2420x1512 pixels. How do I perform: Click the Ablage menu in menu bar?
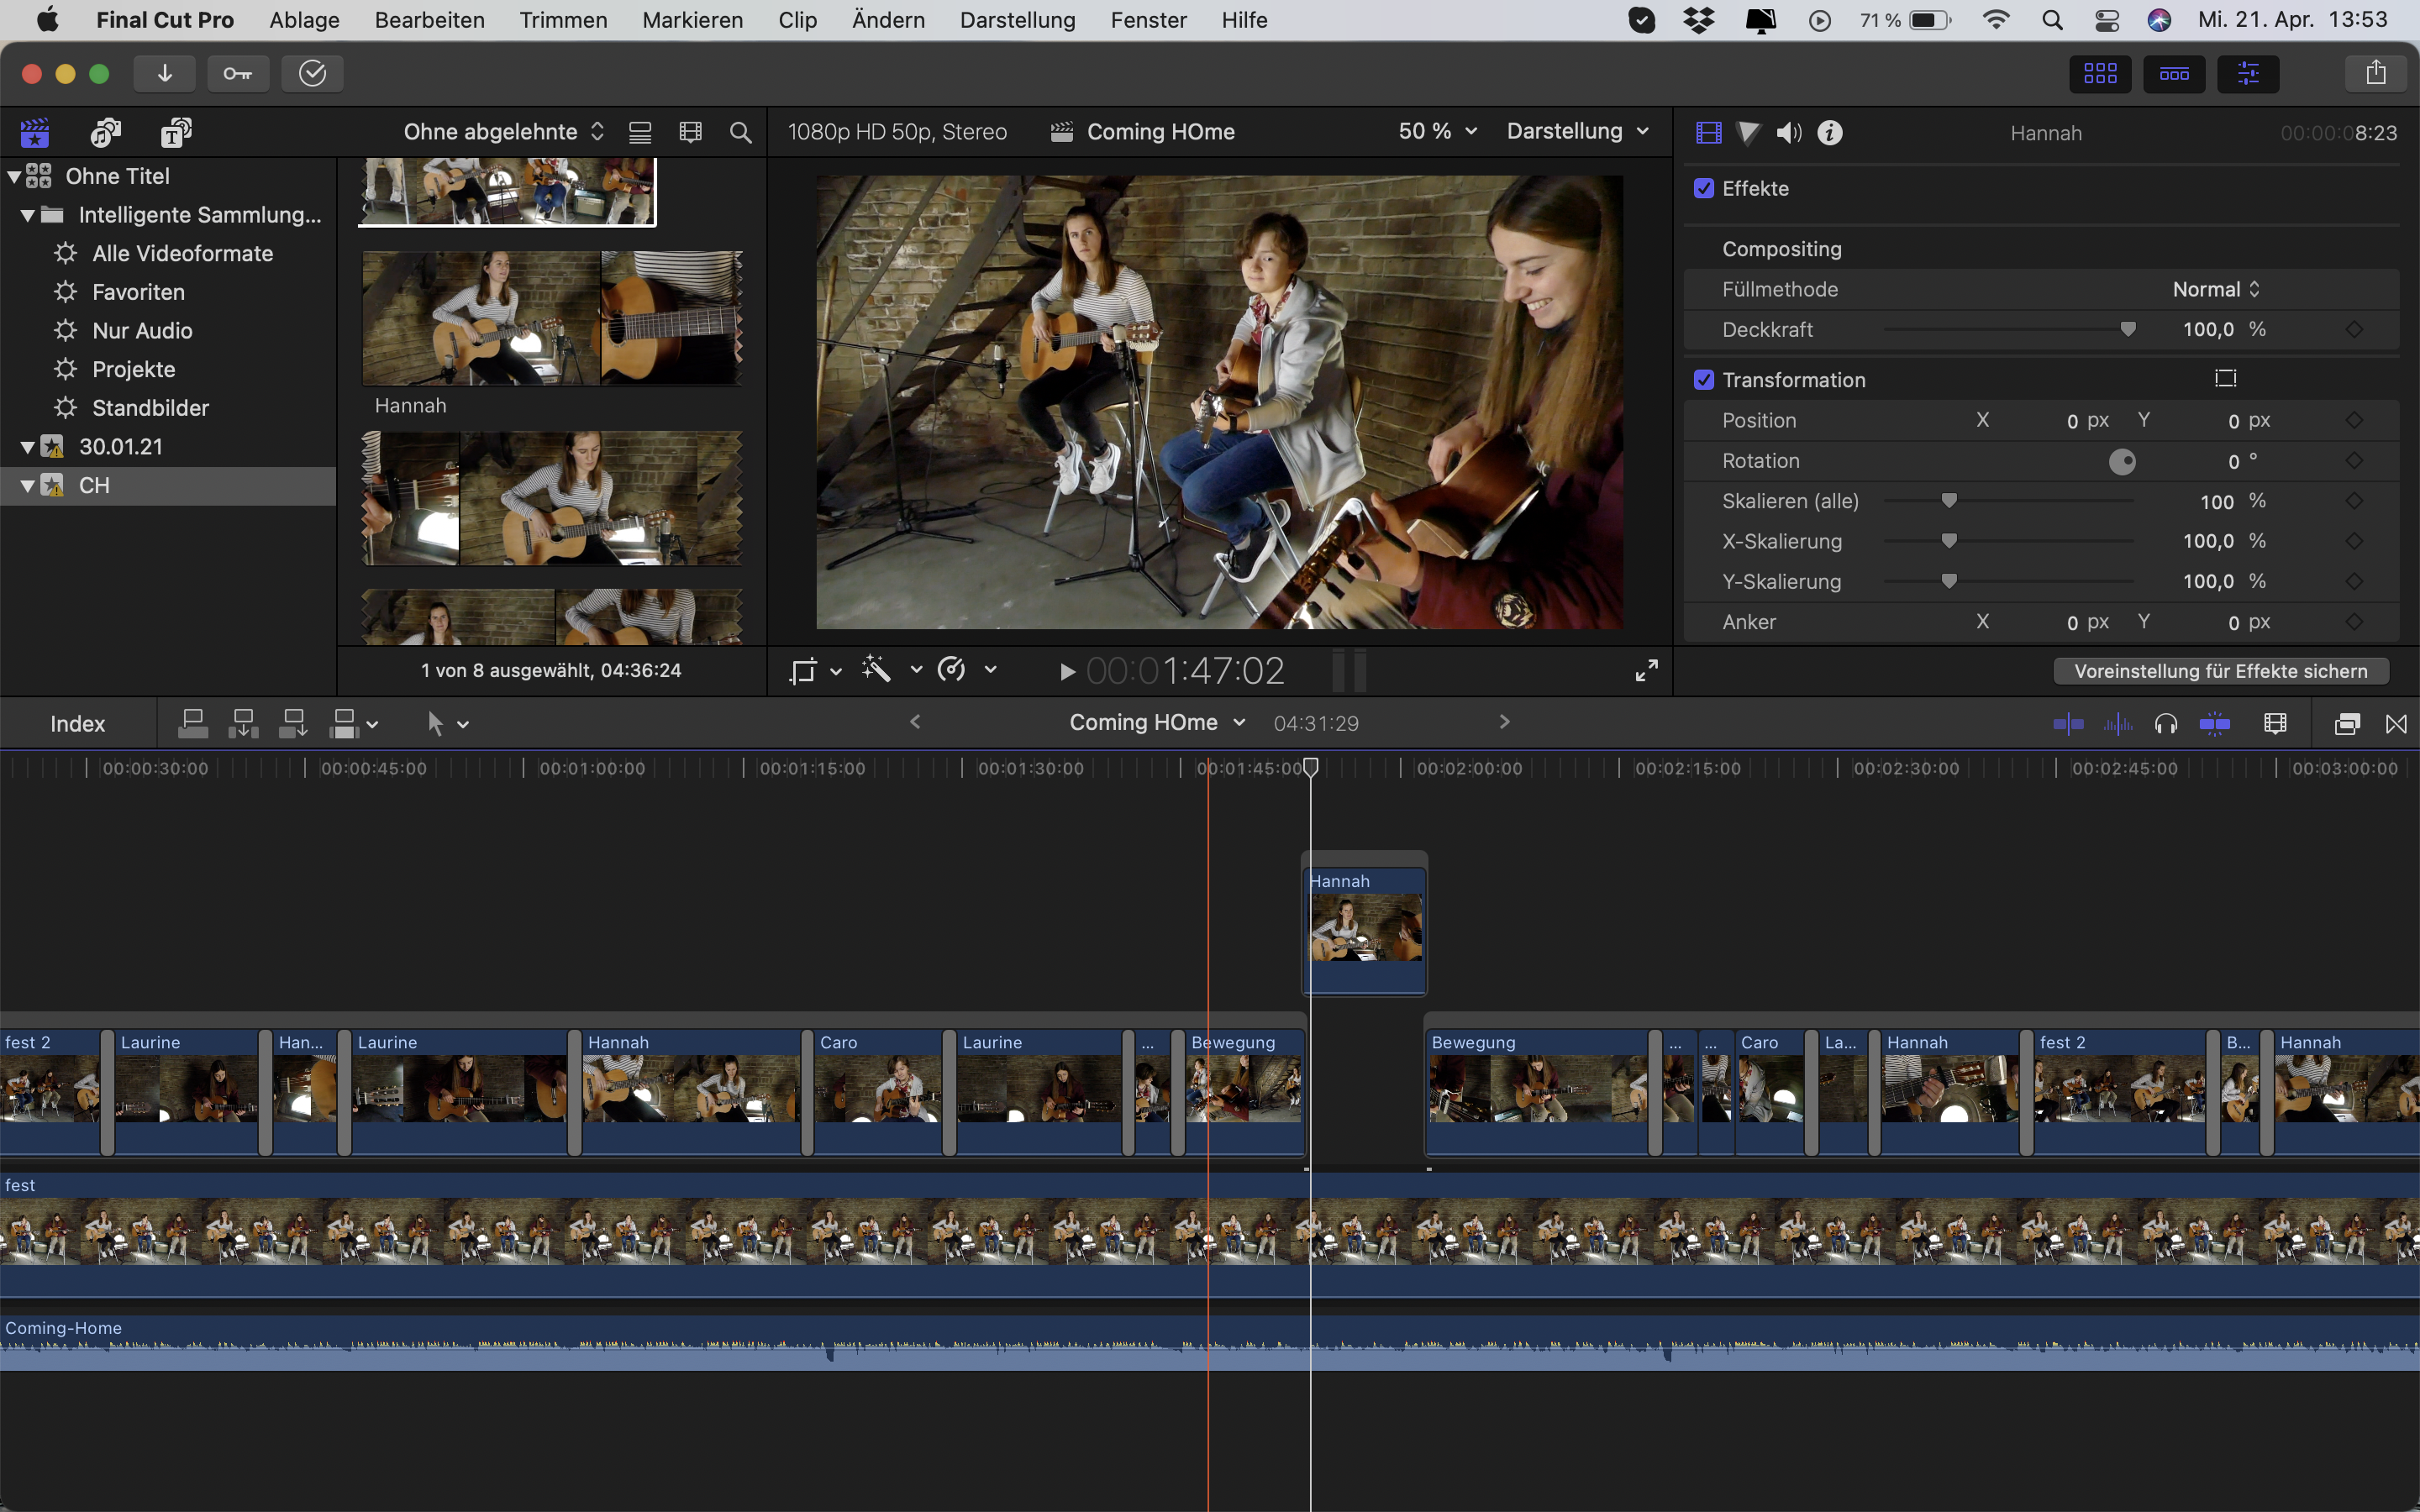(x=303, y=19)
